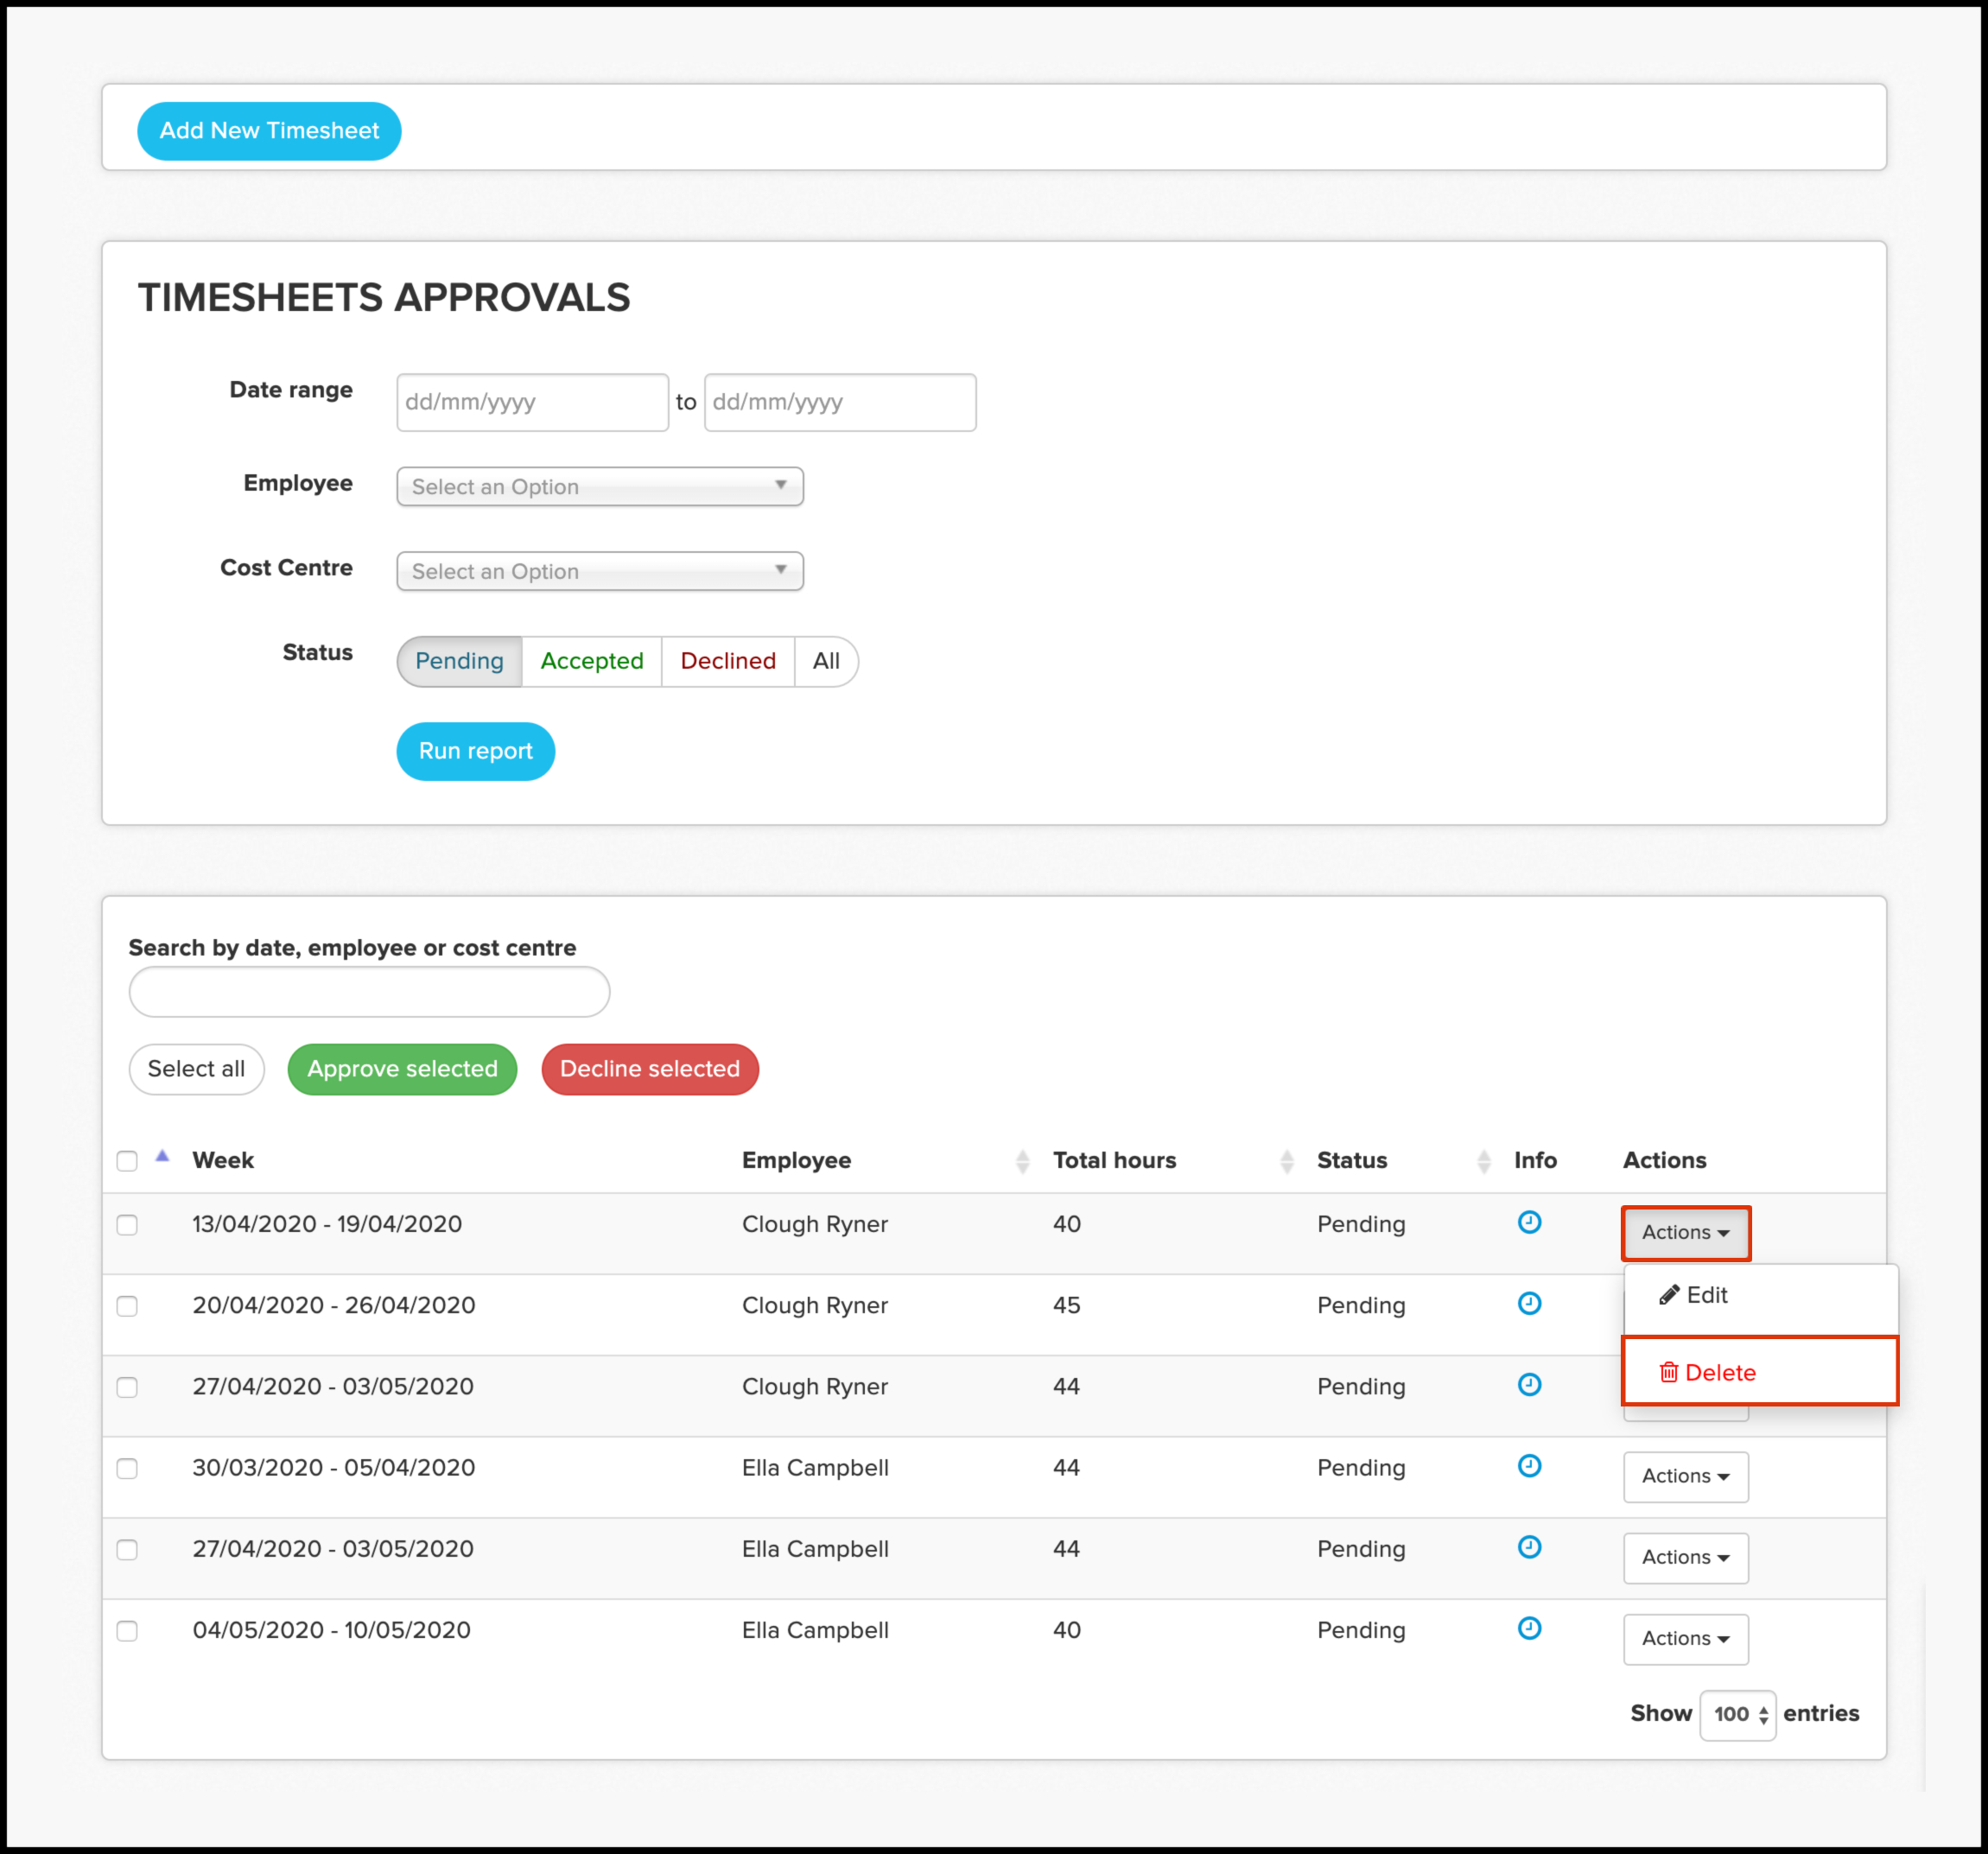Open the Employee filter dropdown
The width and height of the screenshot is (1988, 1854).
599,487
